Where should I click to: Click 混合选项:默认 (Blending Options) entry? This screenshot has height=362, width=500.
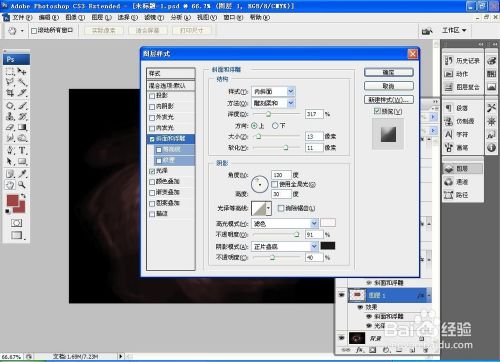point(171,85)
